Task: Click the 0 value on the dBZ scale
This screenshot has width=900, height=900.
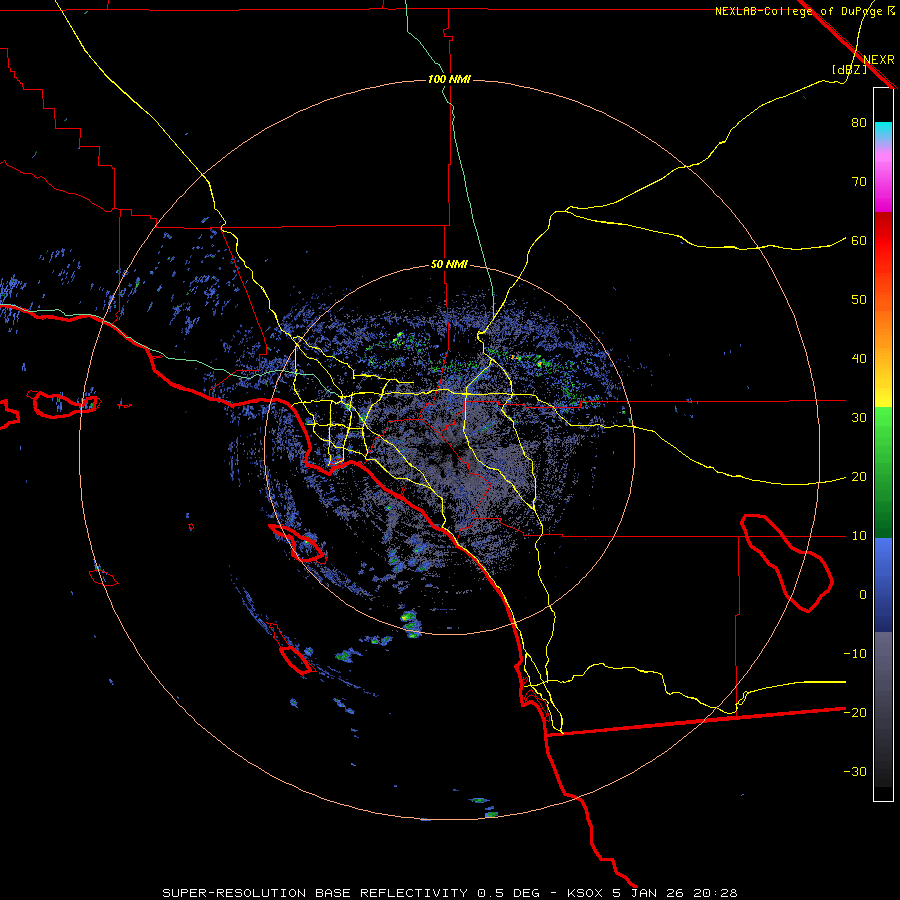Action: tap(863, 595)
